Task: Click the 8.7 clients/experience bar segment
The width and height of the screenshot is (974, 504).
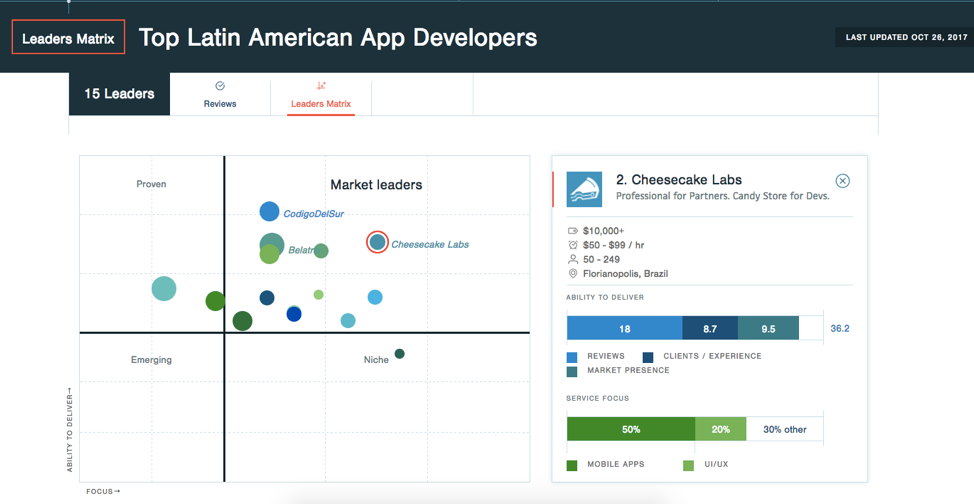Action: pyautogui.click(x=710, y=329)
